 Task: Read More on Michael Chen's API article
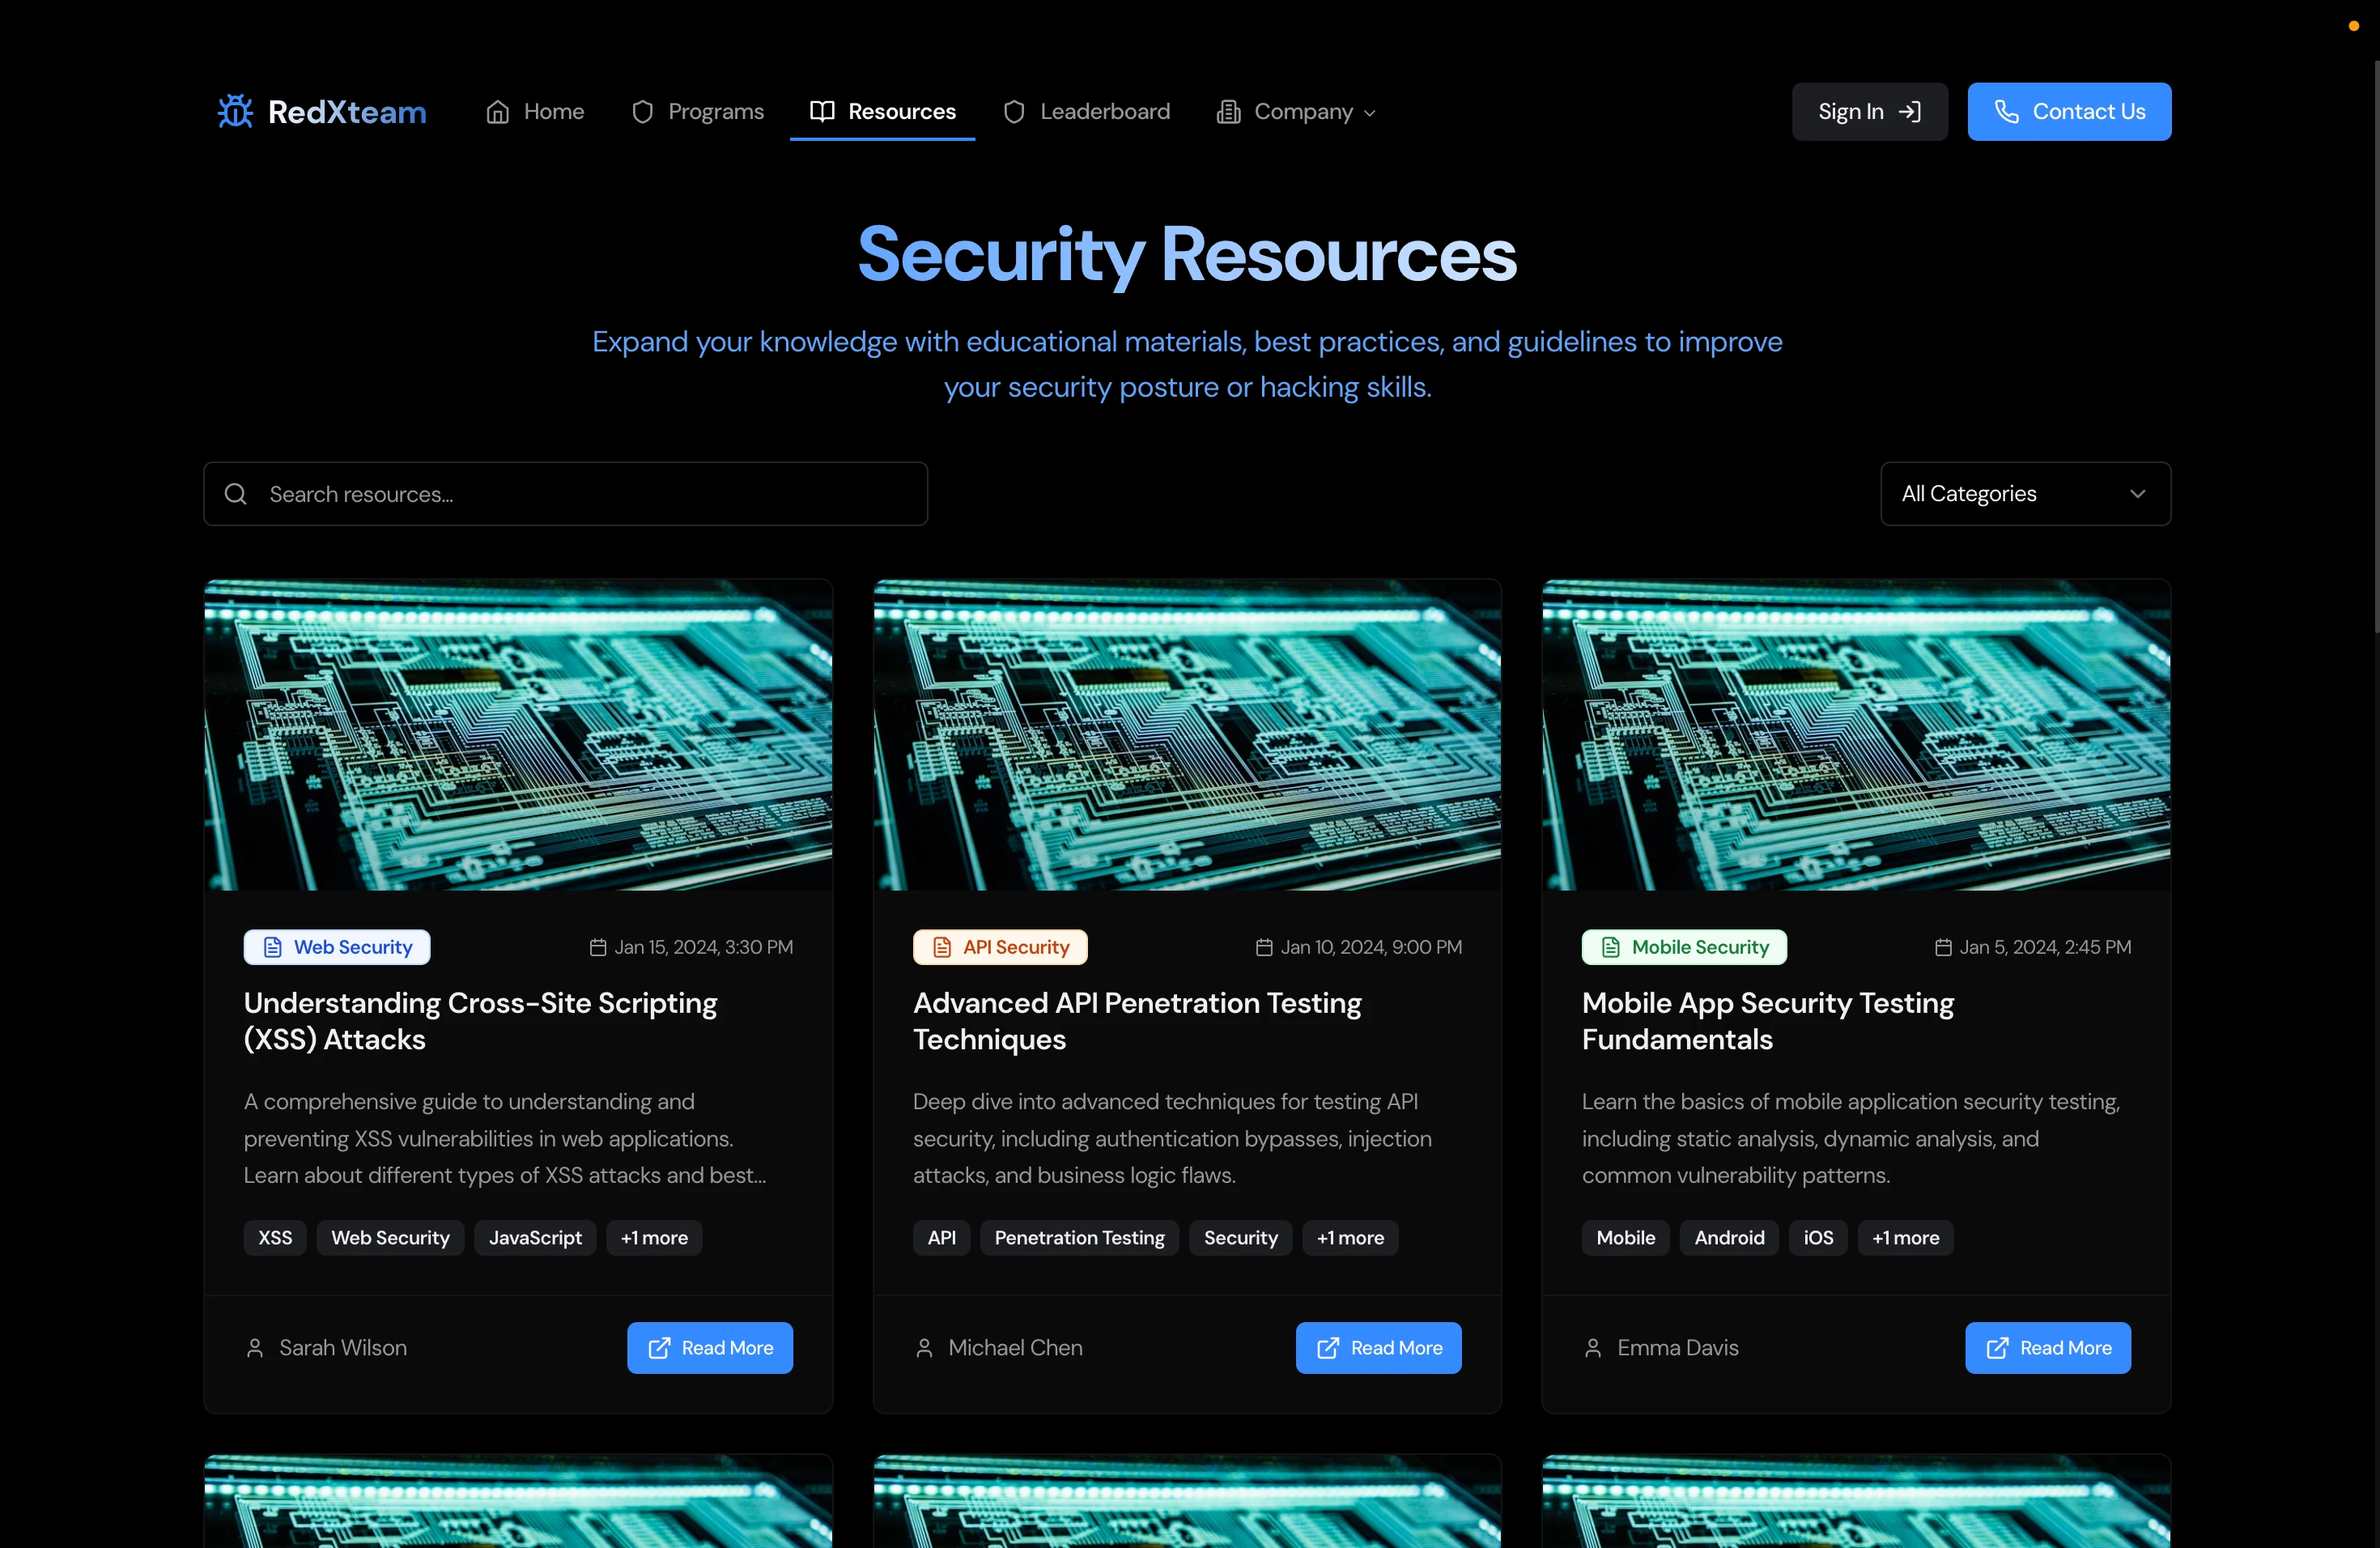click(1378, 1348)
